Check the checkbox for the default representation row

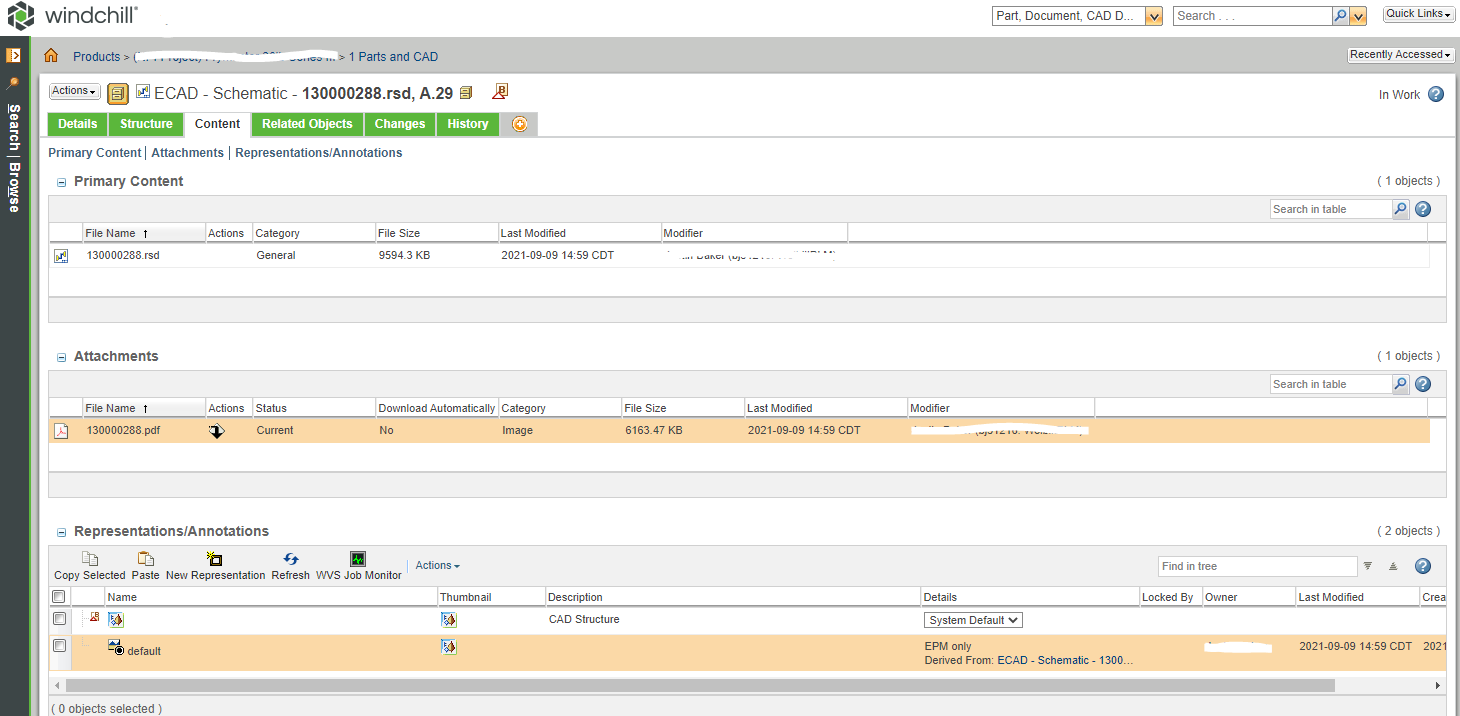pyautogui.click(x=58, y=646)
